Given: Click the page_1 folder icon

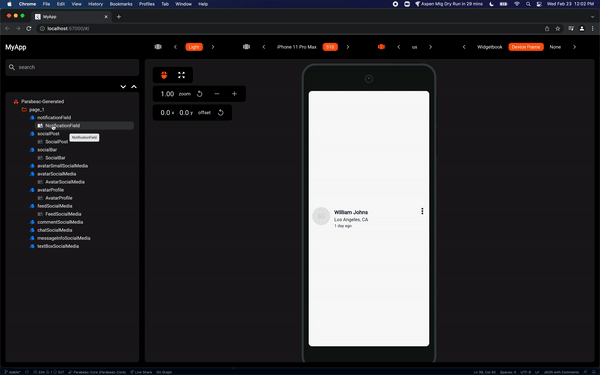Looking at the screenshot, I should pos(24,109).
